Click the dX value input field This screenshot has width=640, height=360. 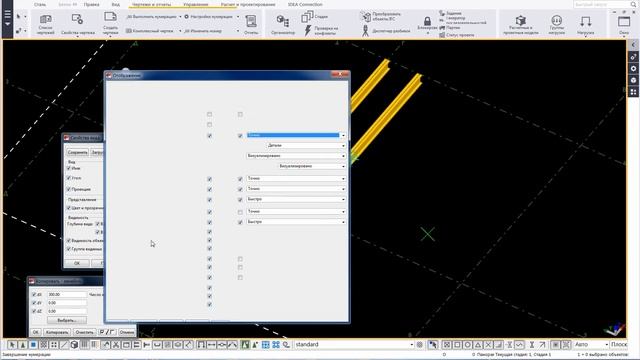click(67, 294)
